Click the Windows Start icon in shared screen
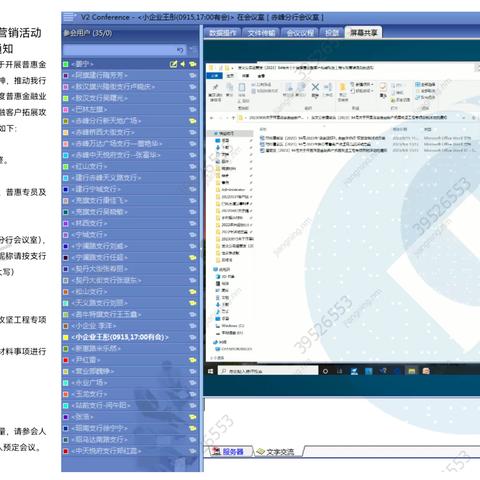The width and height of the screenshot is (480, 480). (x=211, y=371)
